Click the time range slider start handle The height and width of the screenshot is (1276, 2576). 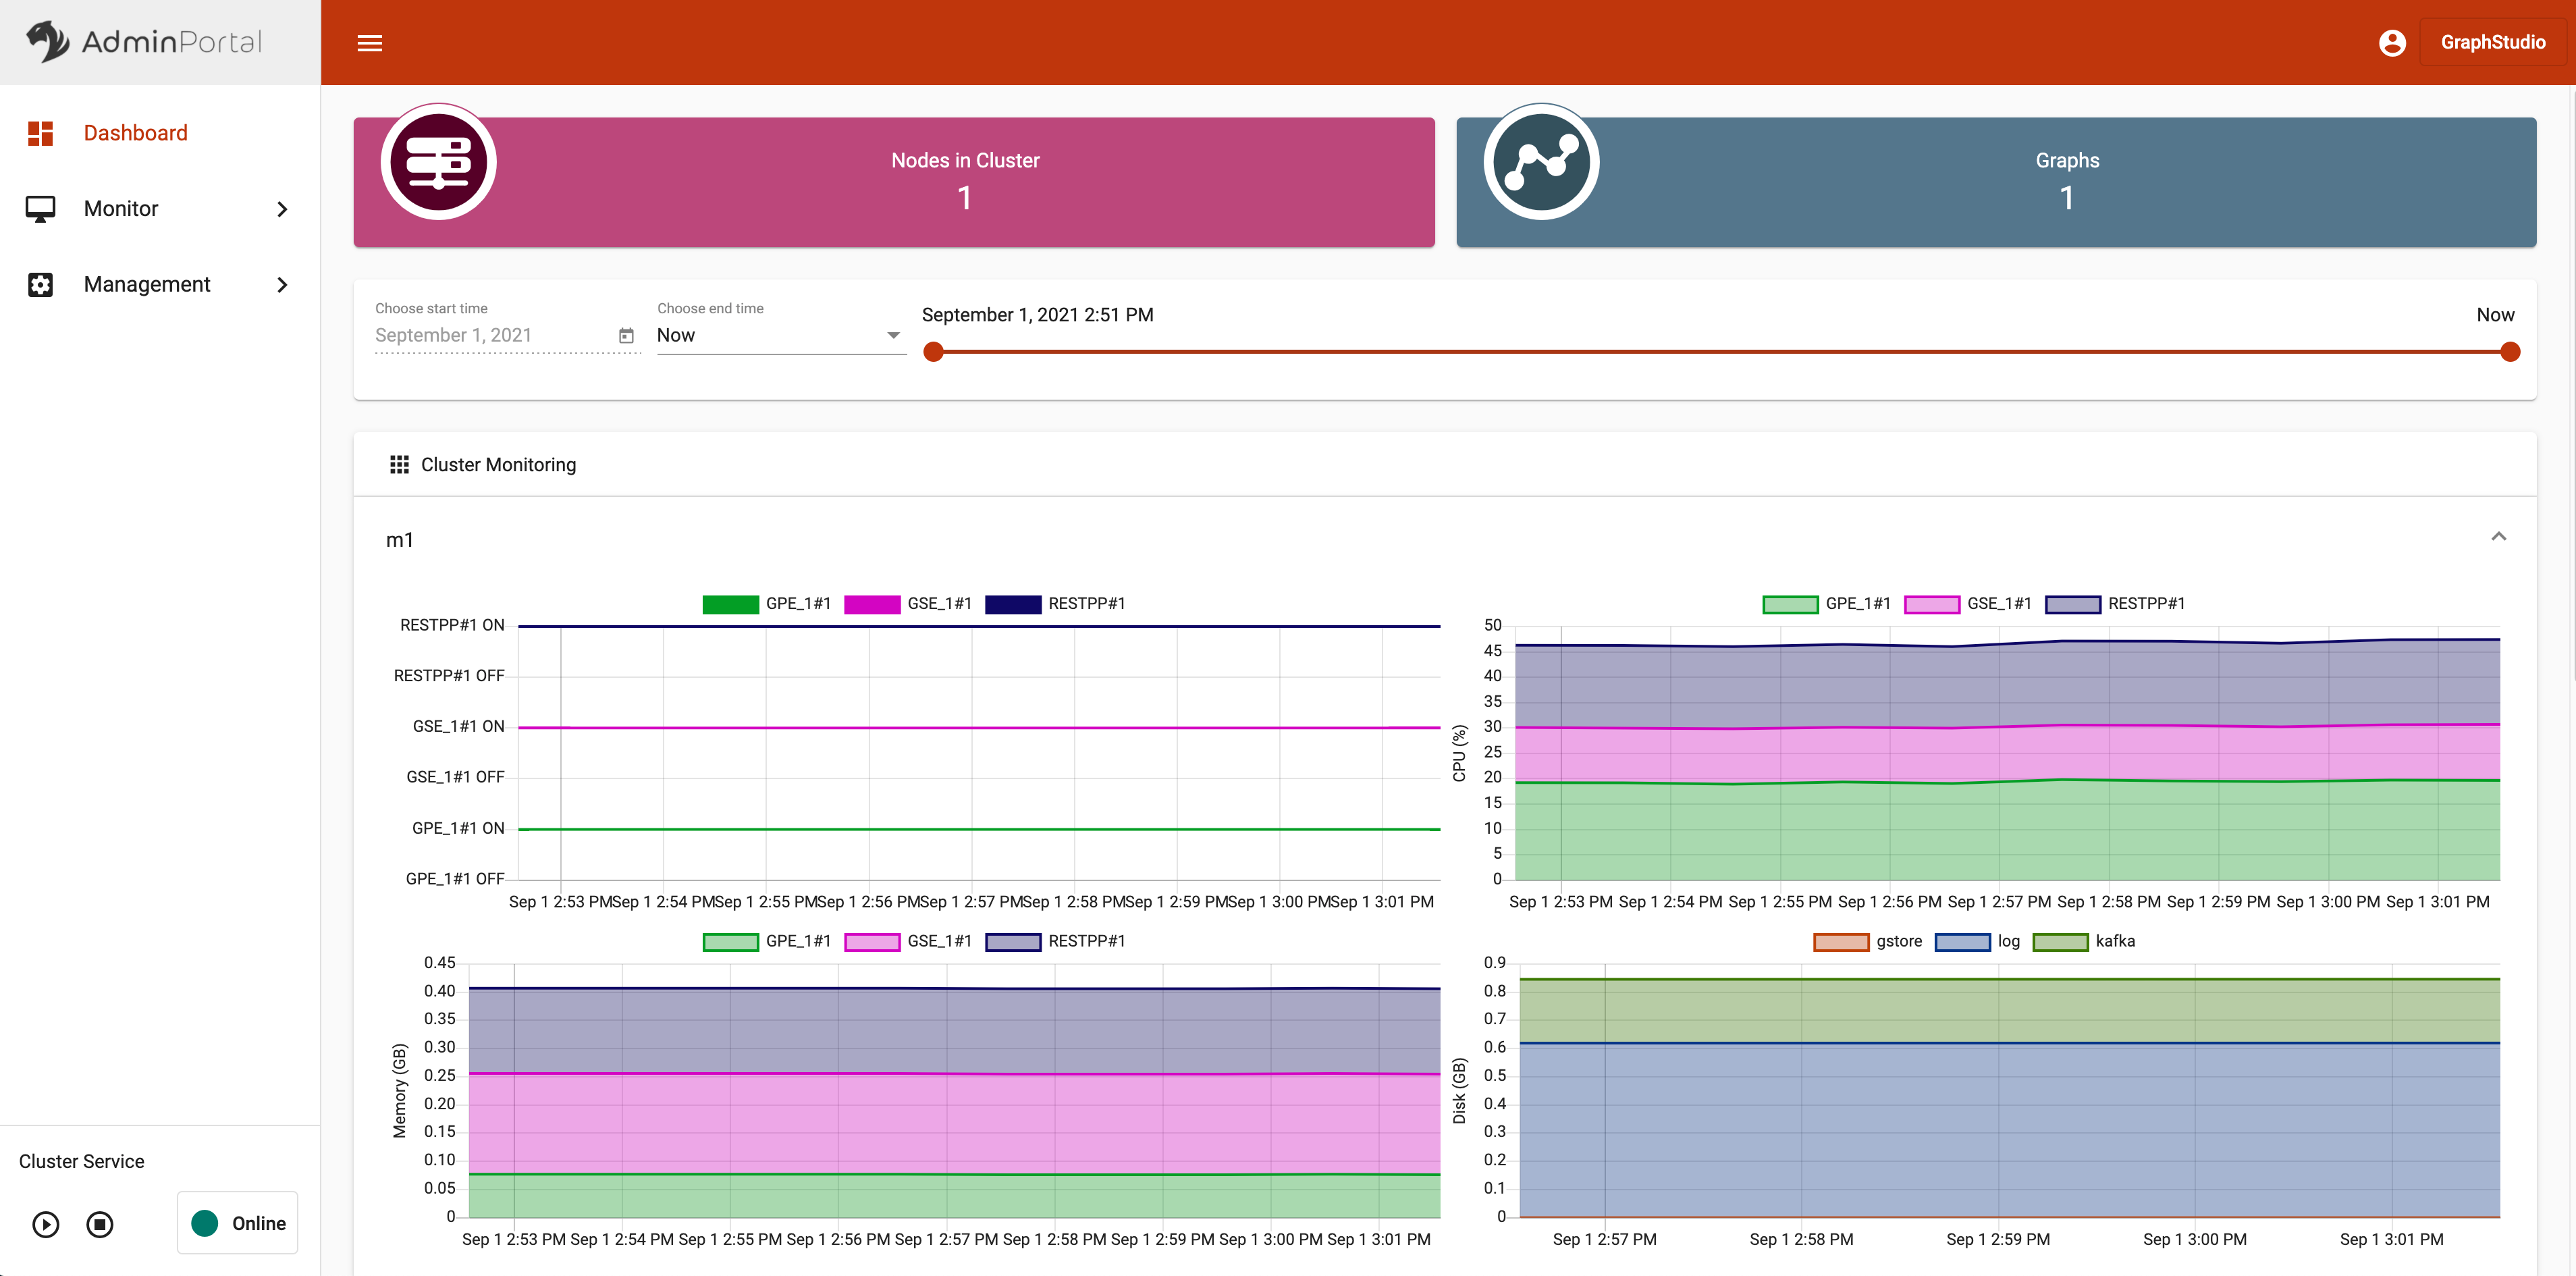(933, 352)
